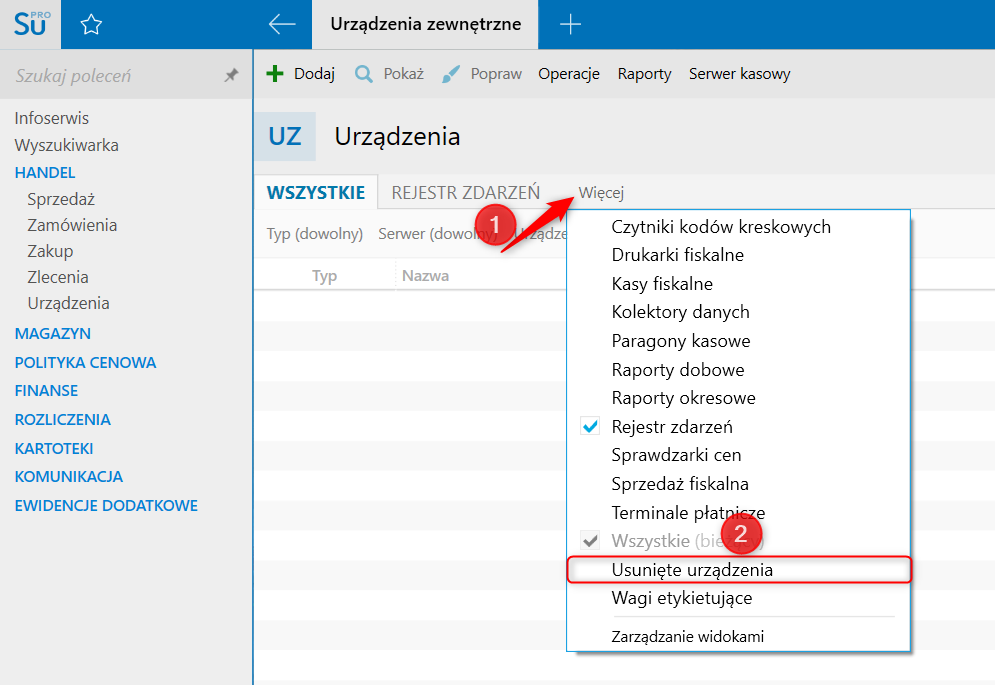The image size is (995, 685).
Task: Open the Serwer (dowolny) filter
Action: tap(430, 234)
